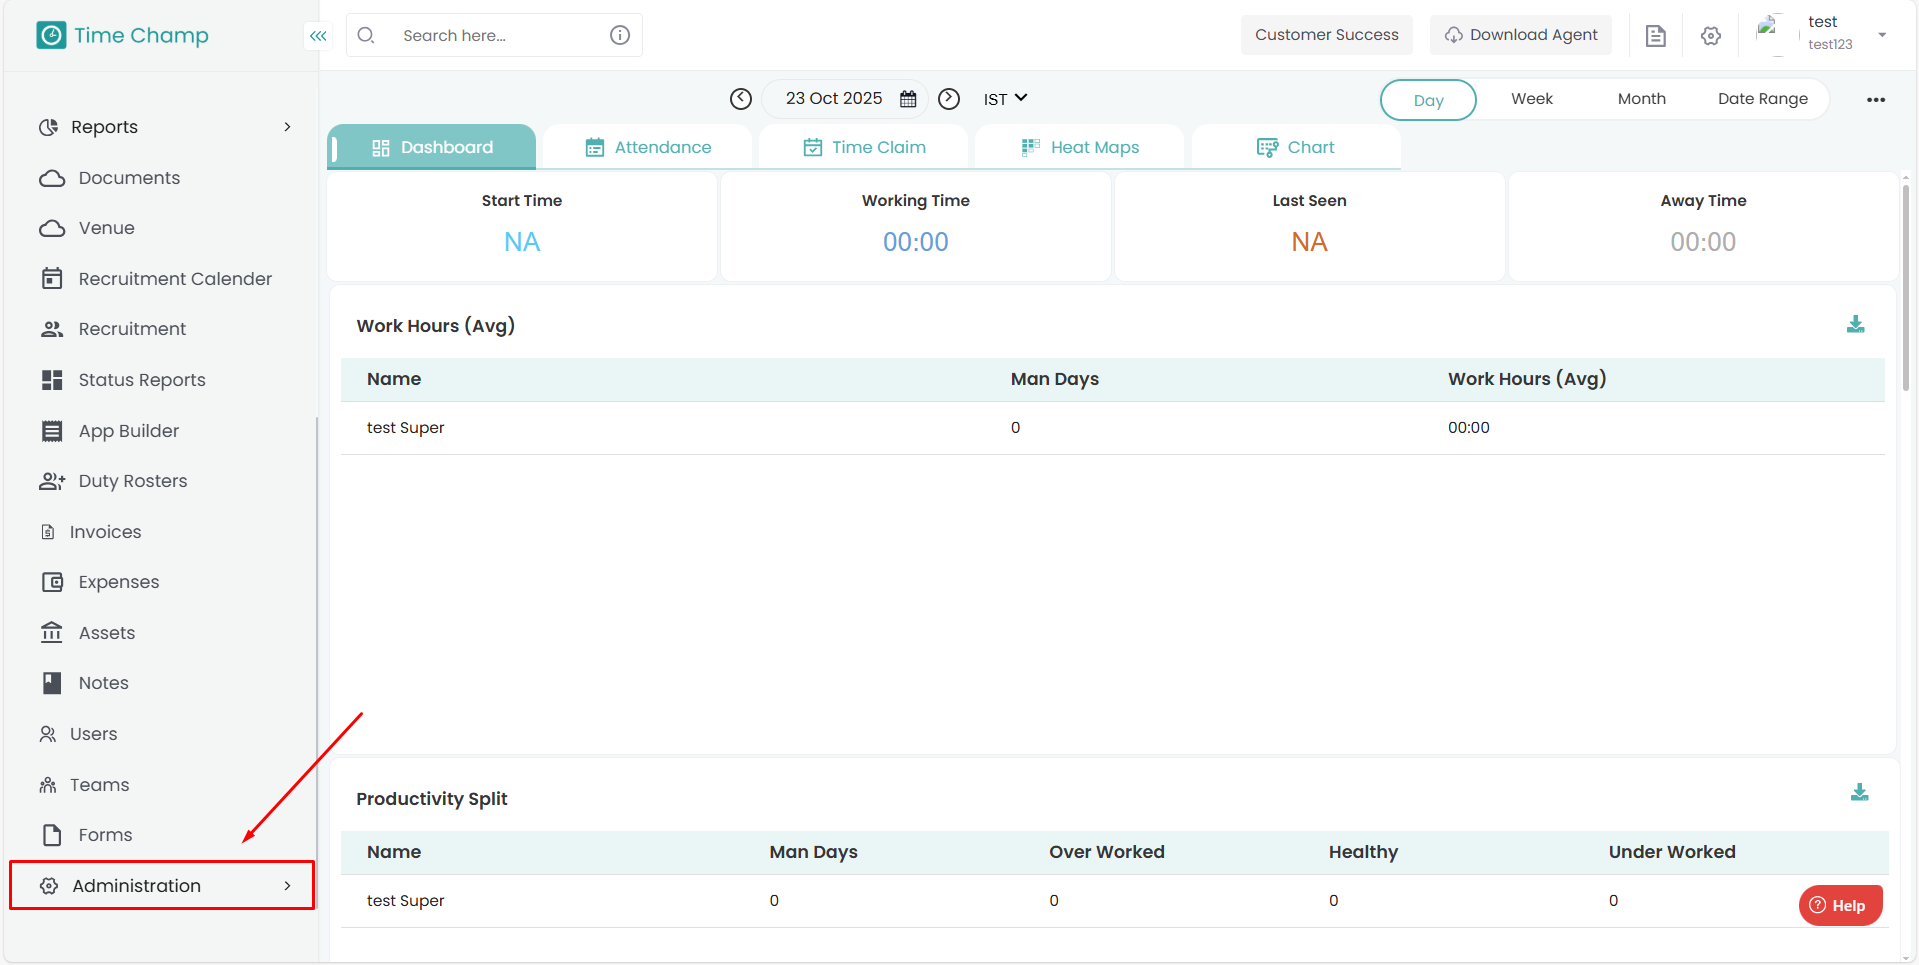Viewport: 1919px width, 965px height.
Task: Go to next date arrow
Action: [x=949, y=99]
